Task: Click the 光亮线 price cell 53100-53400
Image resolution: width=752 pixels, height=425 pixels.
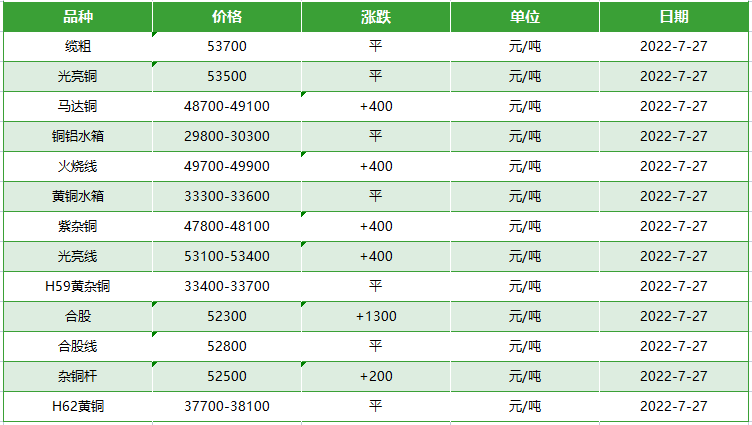Action: tap(227, 256)
